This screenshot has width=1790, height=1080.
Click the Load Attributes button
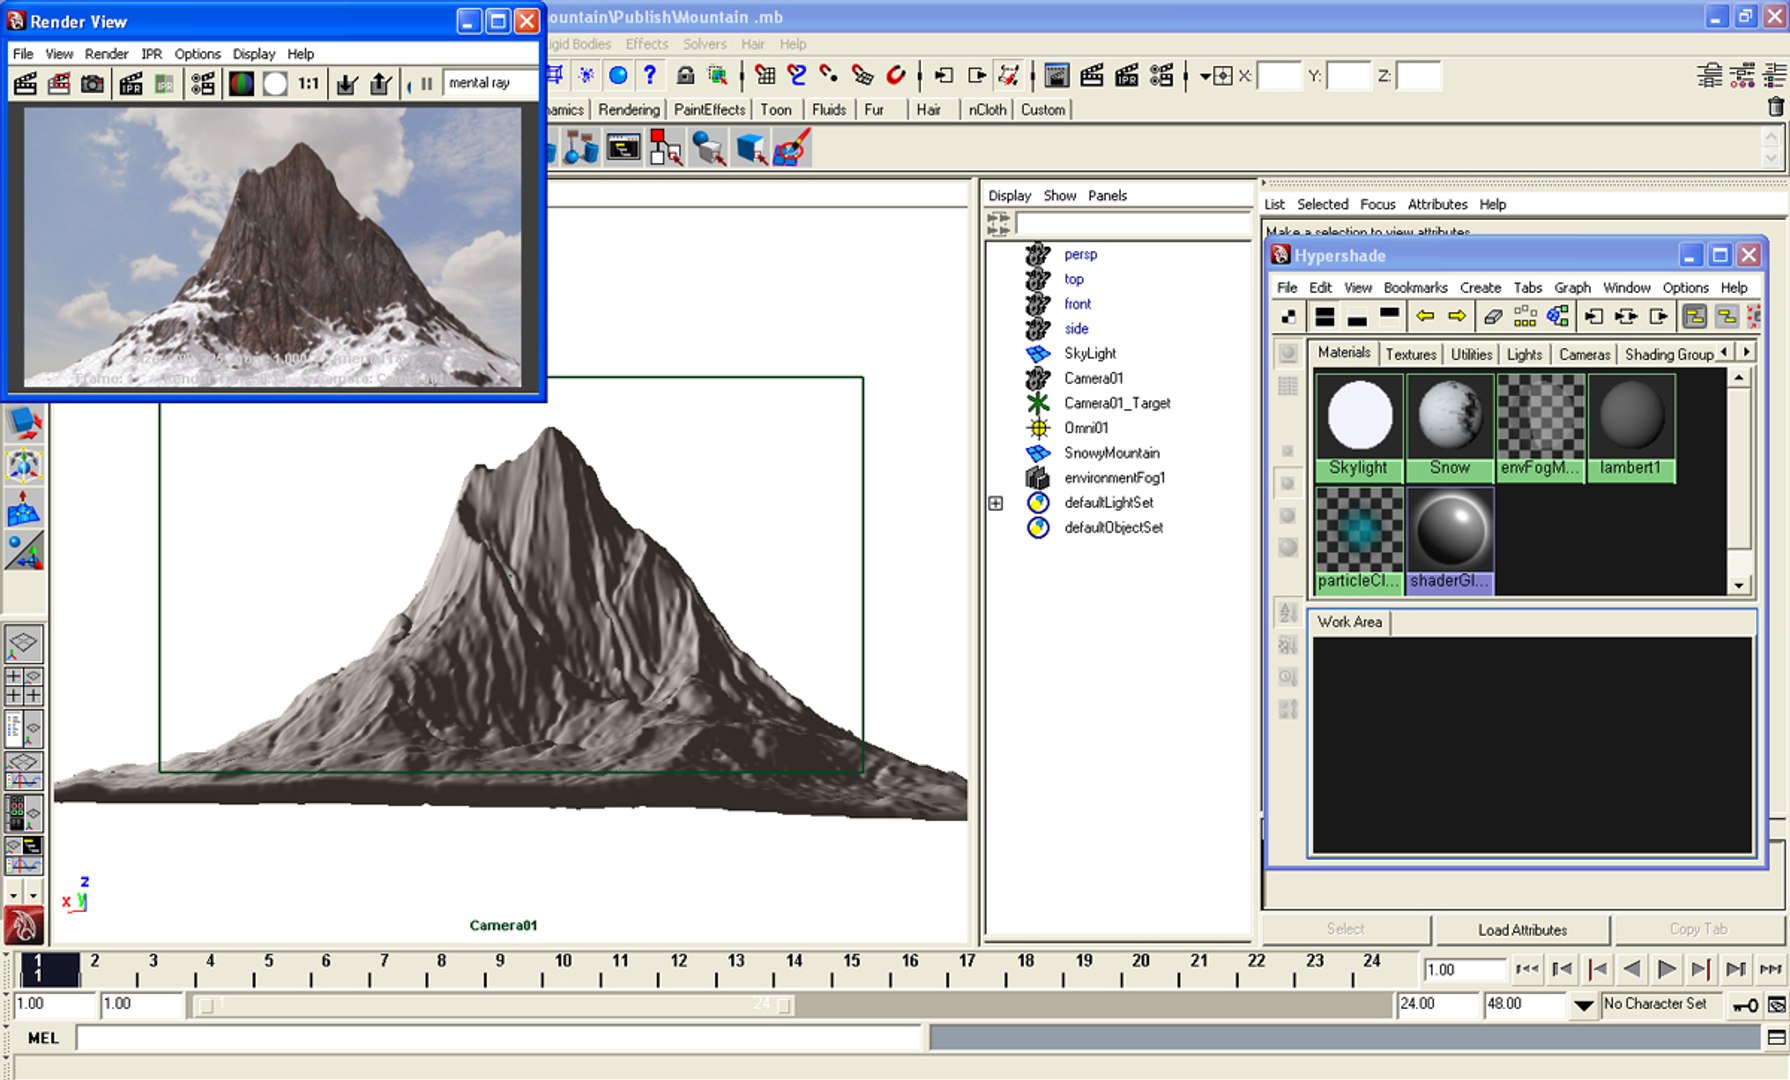[1522, 930]
